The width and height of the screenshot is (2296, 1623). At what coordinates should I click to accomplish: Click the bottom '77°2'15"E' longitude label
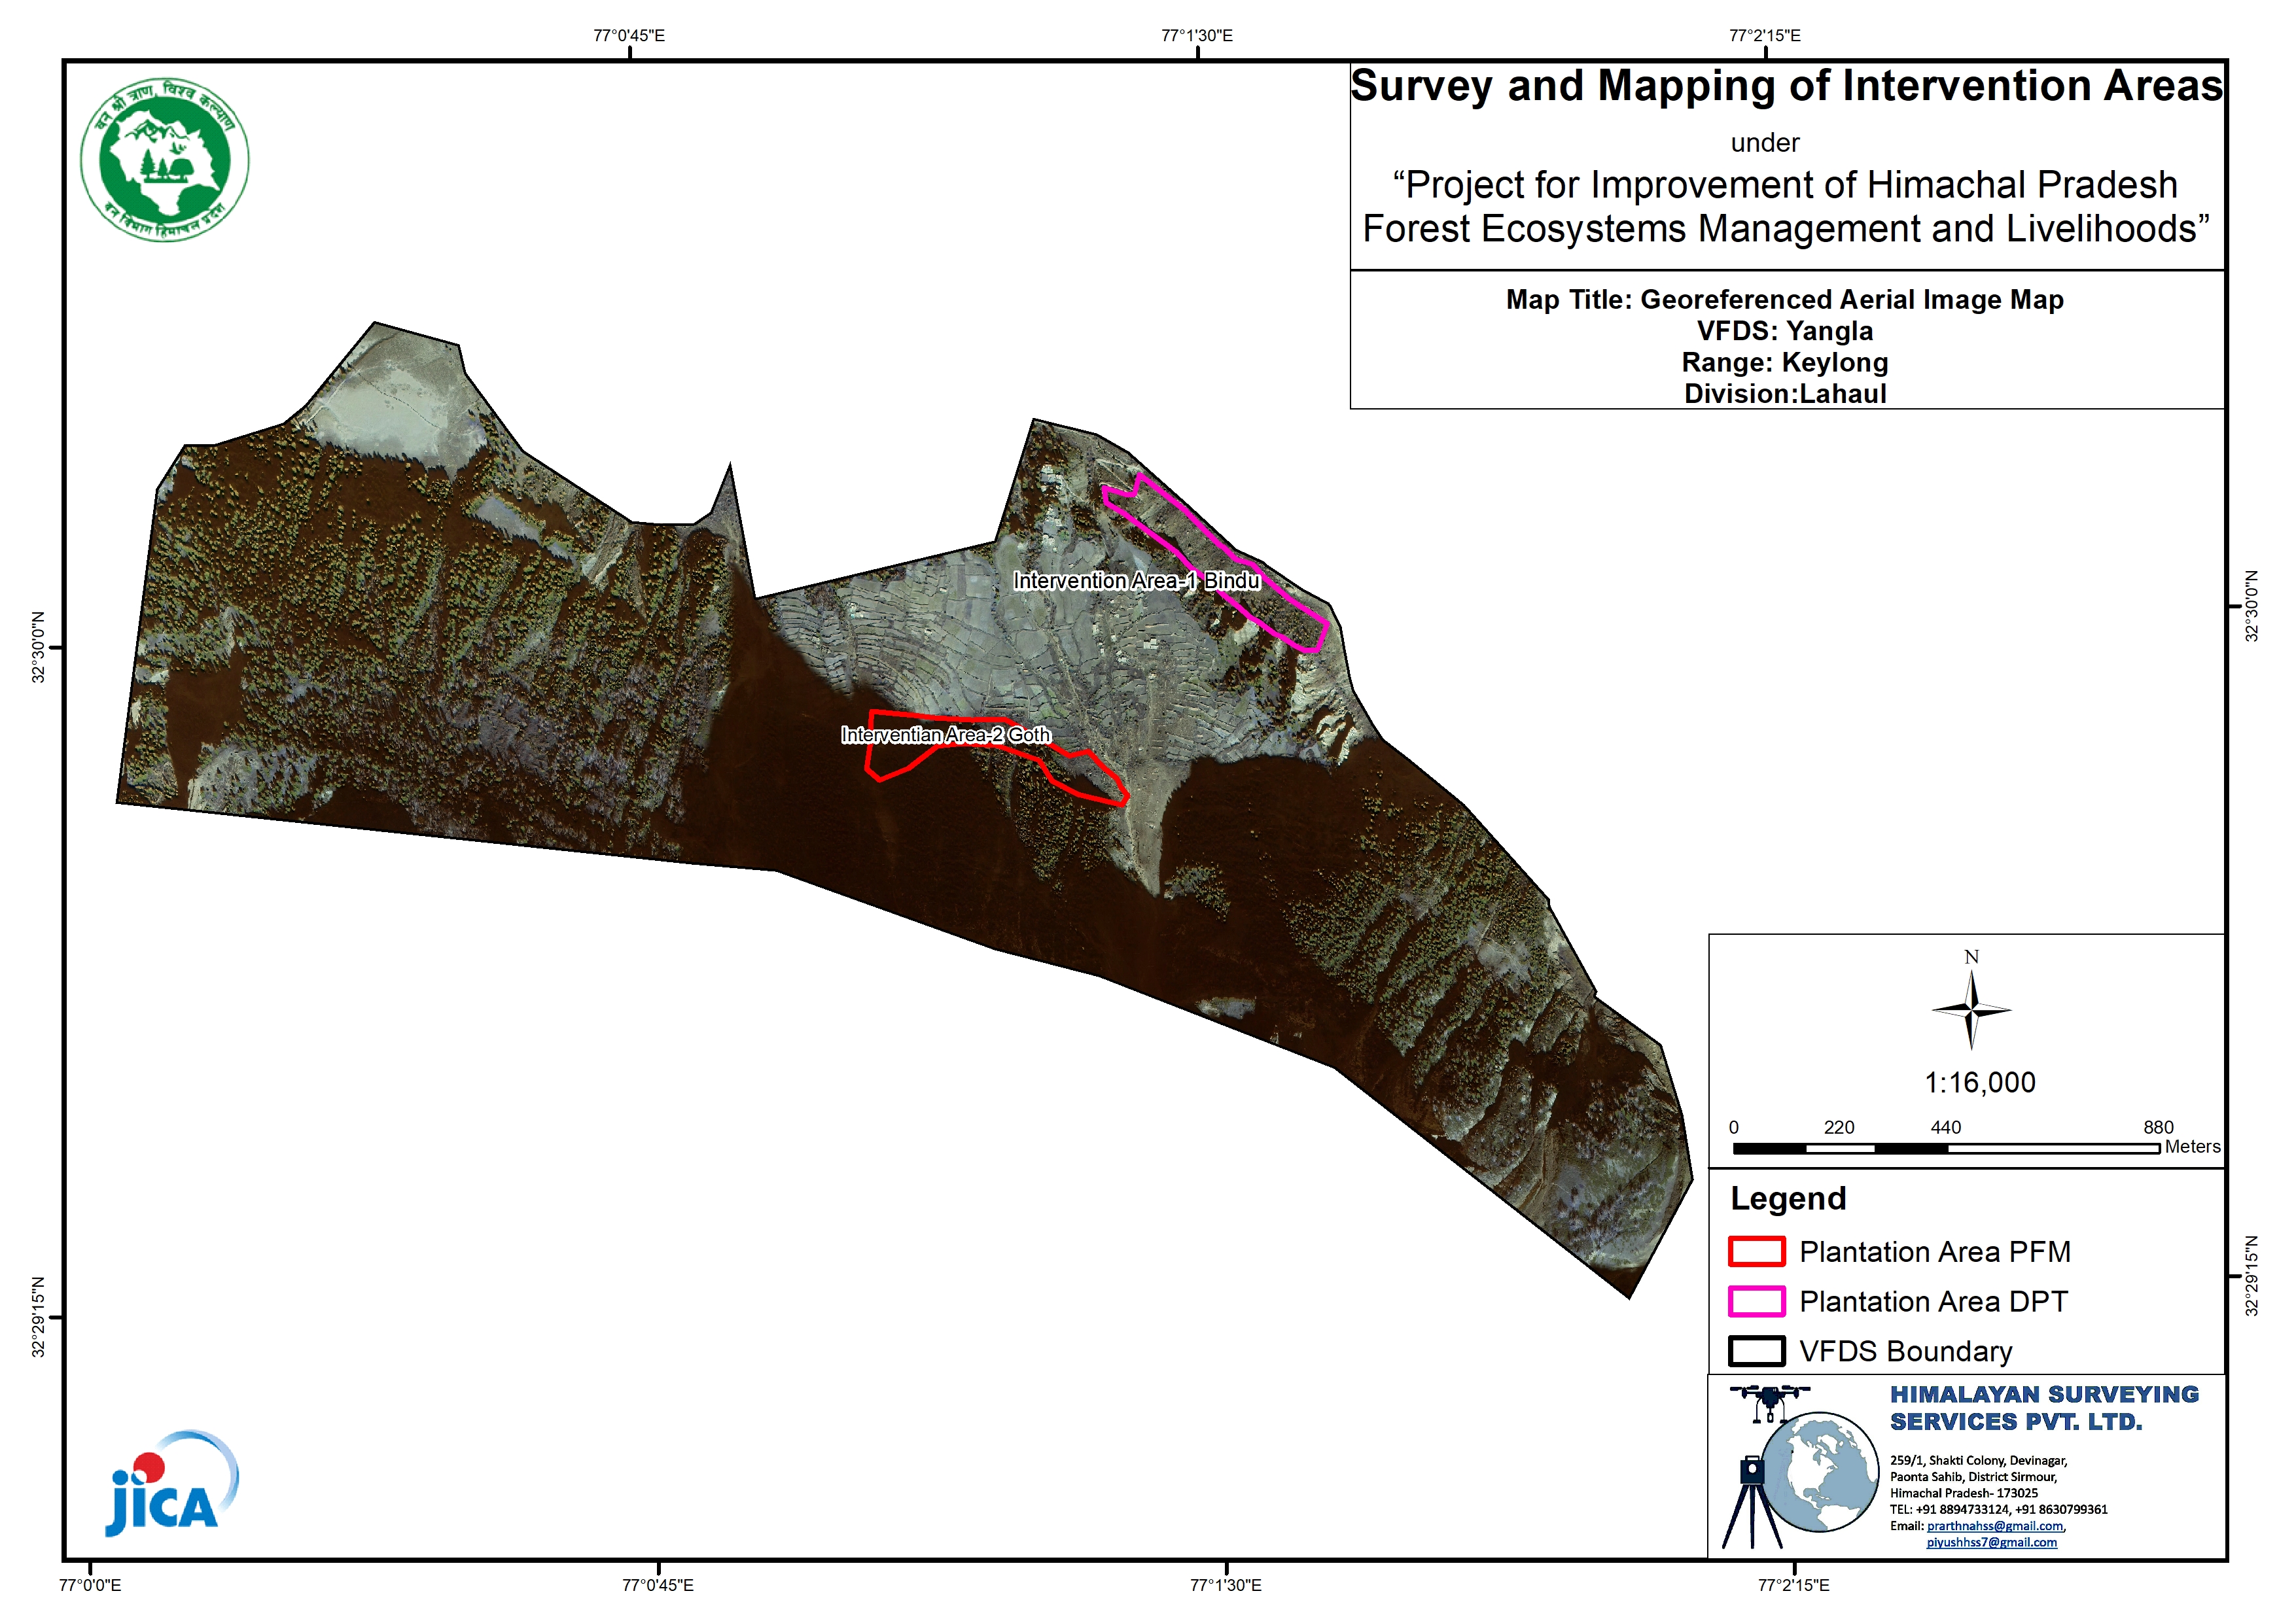(x=1794, y=1585)
